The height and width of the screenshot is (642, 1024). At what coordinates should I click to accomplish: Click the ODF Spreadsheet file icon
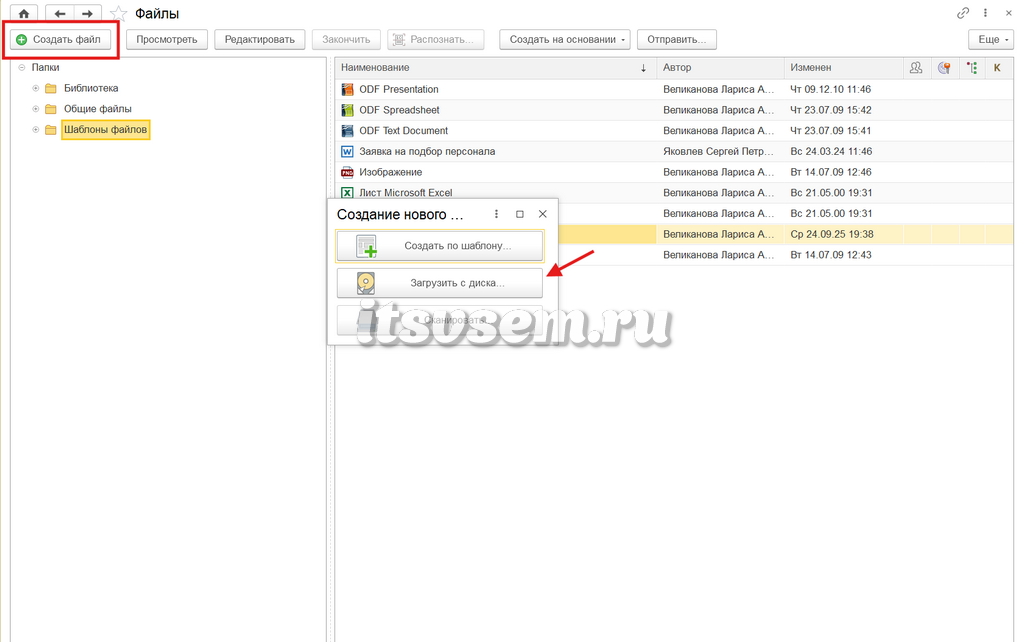tap(347, 110)
